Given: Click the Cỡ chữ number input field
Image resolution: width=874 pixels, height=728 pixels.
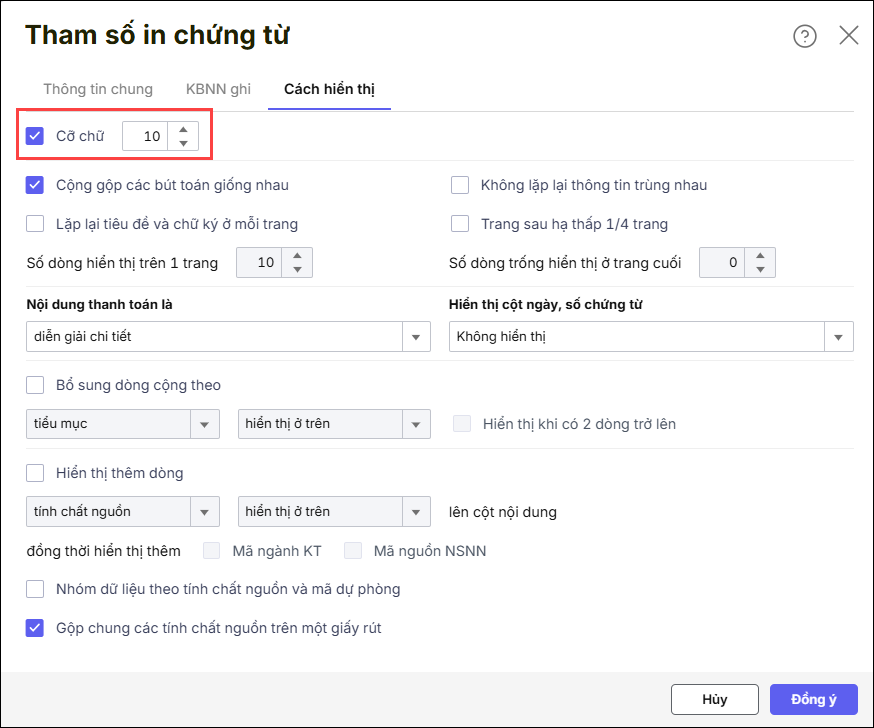Looking at the screenshot, I should click(x=146, y=136).
